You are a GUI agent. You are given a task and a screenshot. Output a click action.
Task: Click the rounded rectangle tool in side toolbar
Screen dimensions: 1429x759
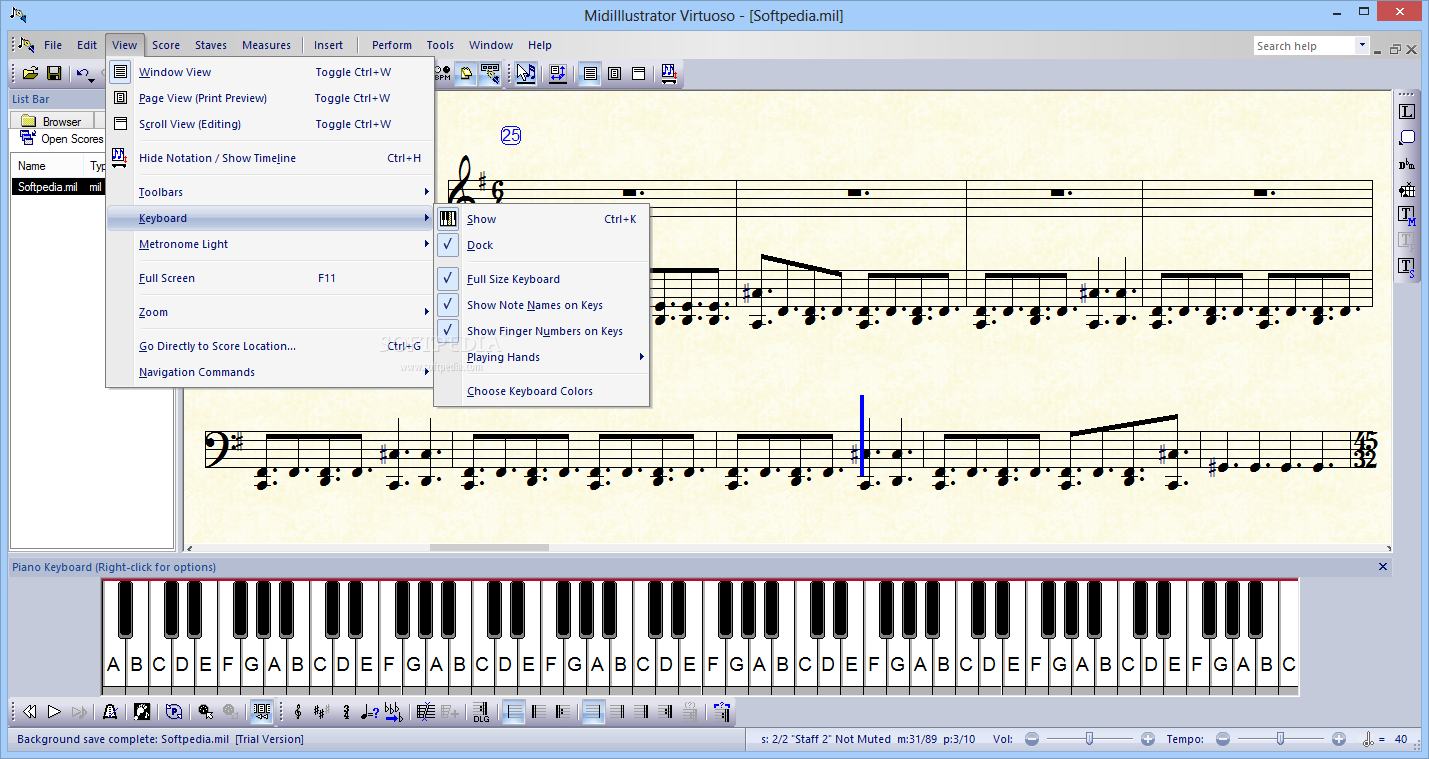pos(1407,138)
